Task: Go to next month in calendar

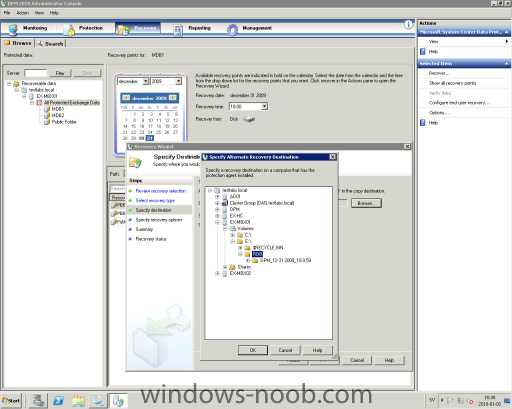Action: coord(173,98)
